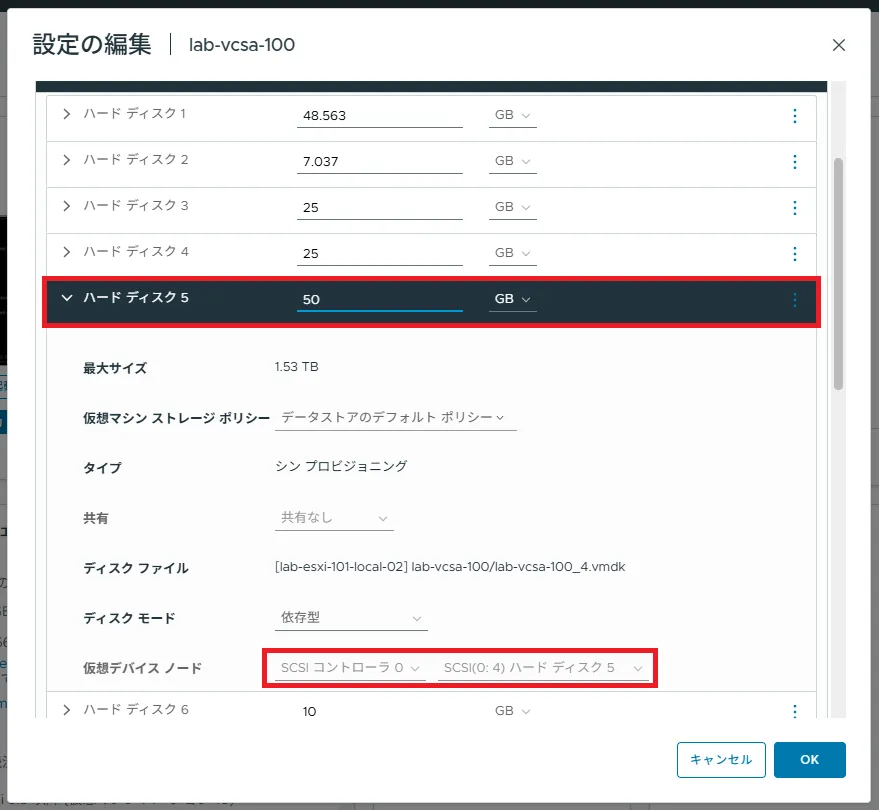Close the 設定の編集 dialog with X
This screenshot has width=879, height=810.
(x=838, y=45)
